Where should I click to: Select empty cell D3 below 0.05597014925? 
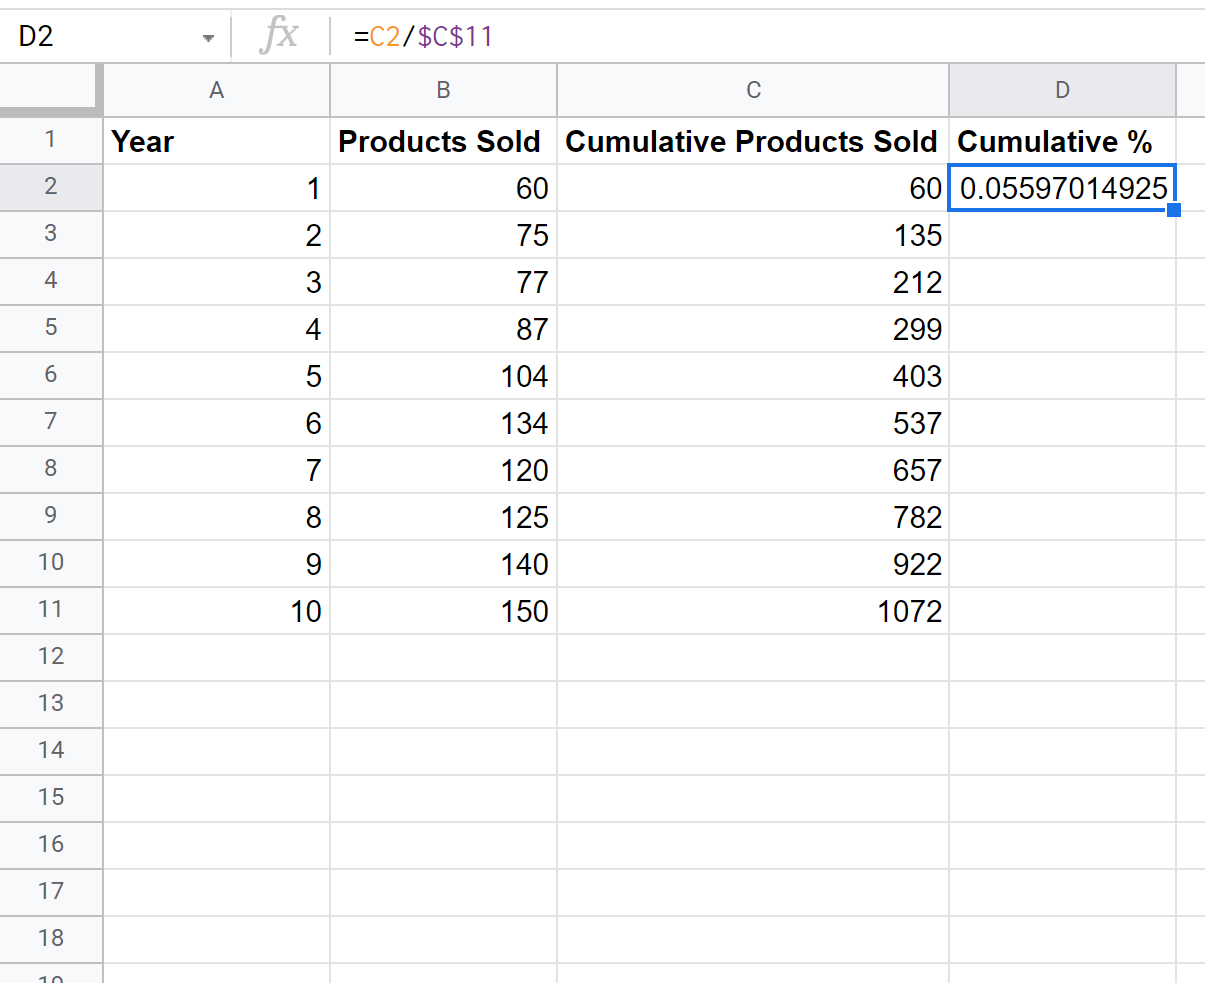coord(1062,235)
